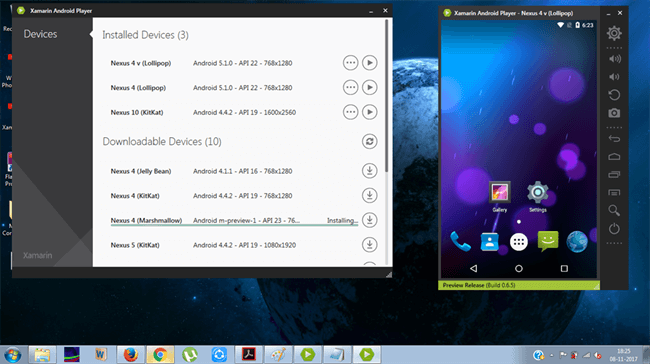Open File Explorer from taskbar
The width and height of the screenshot is (650, 364).
tap(42, 355)
